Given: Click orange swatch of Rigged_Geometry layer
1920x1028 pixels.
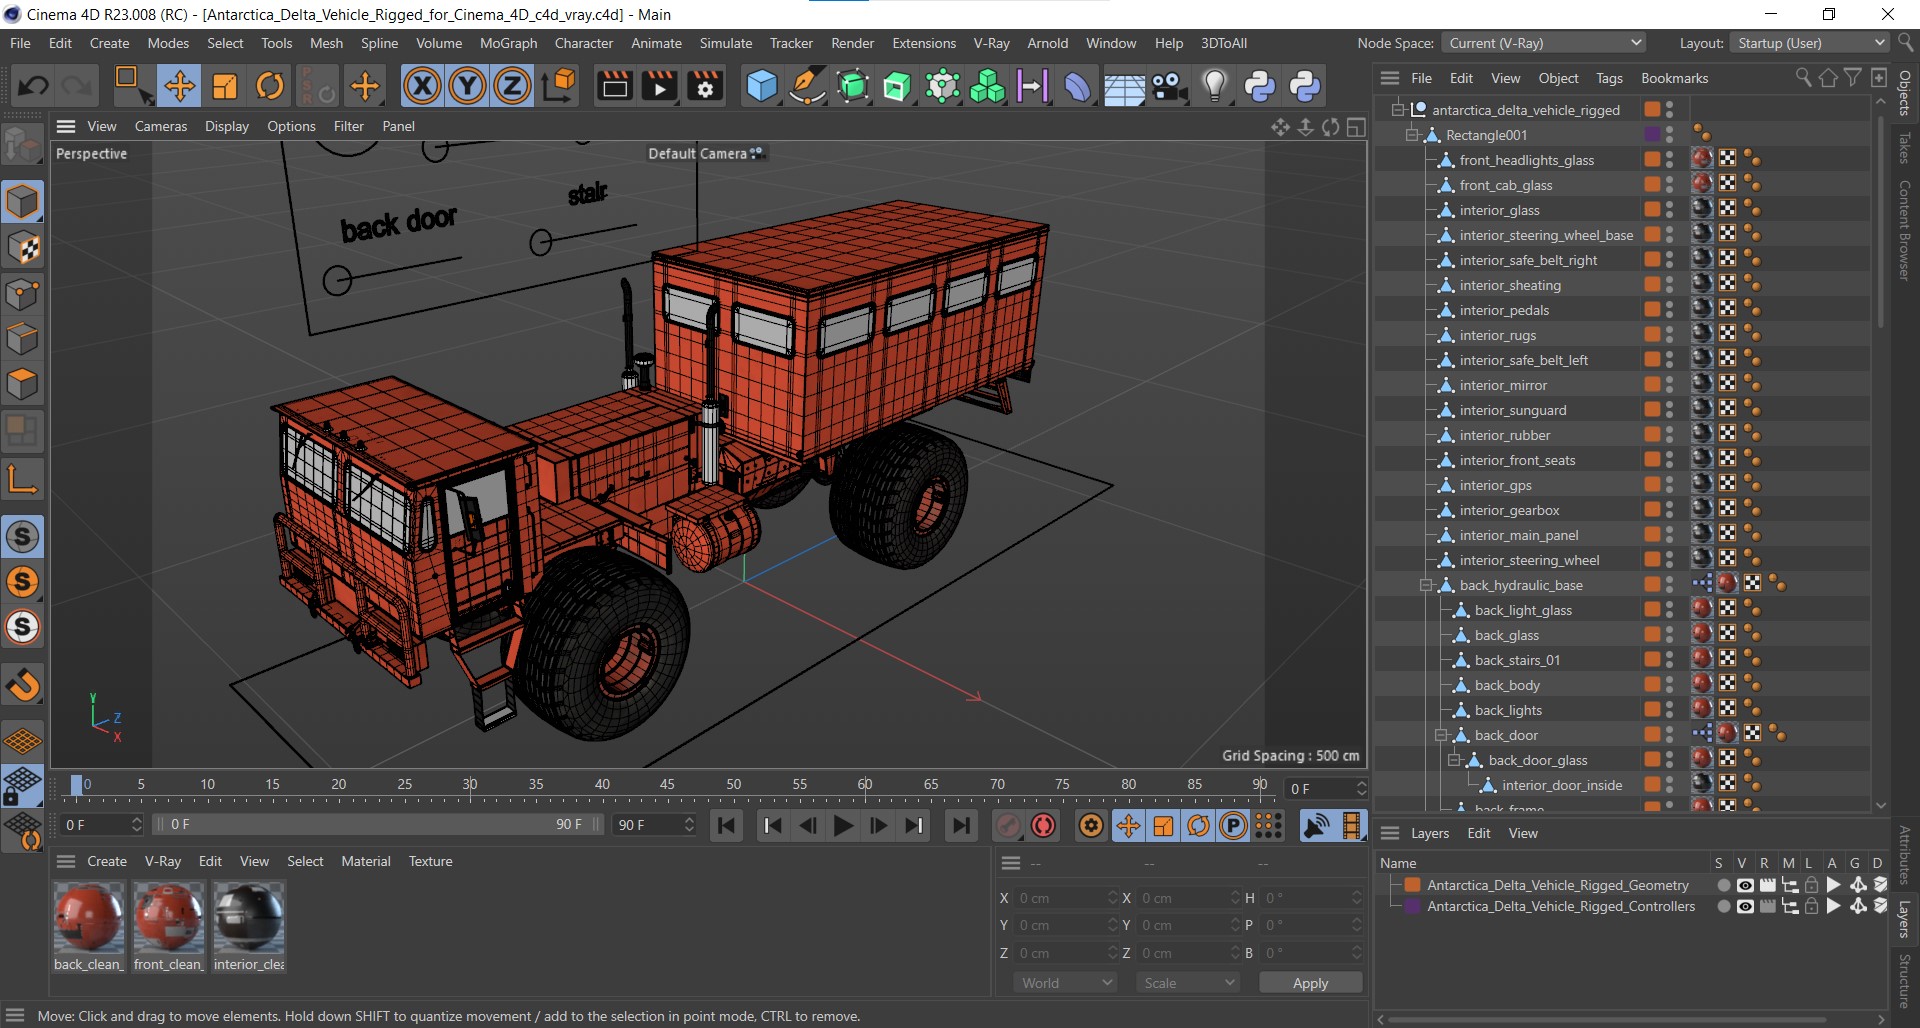Looking at the screenshot, I should [1413, 885].
